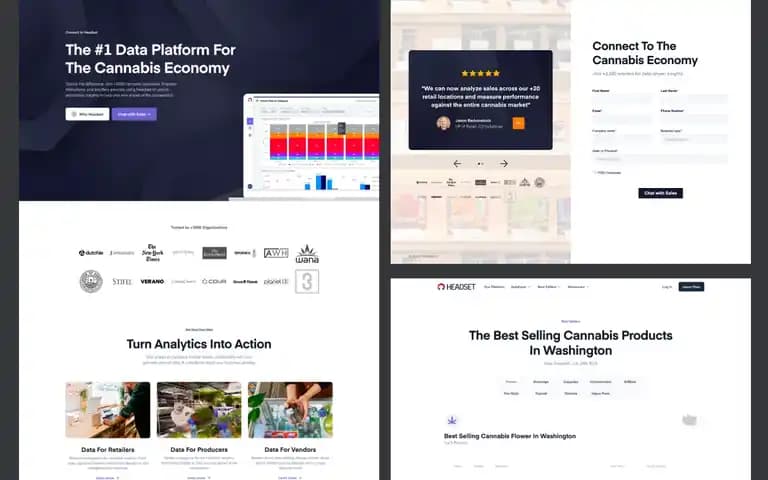Click the dashboard screenshot with stacked bar chart
Screen dimensions: 768x480
pos(312,146)
